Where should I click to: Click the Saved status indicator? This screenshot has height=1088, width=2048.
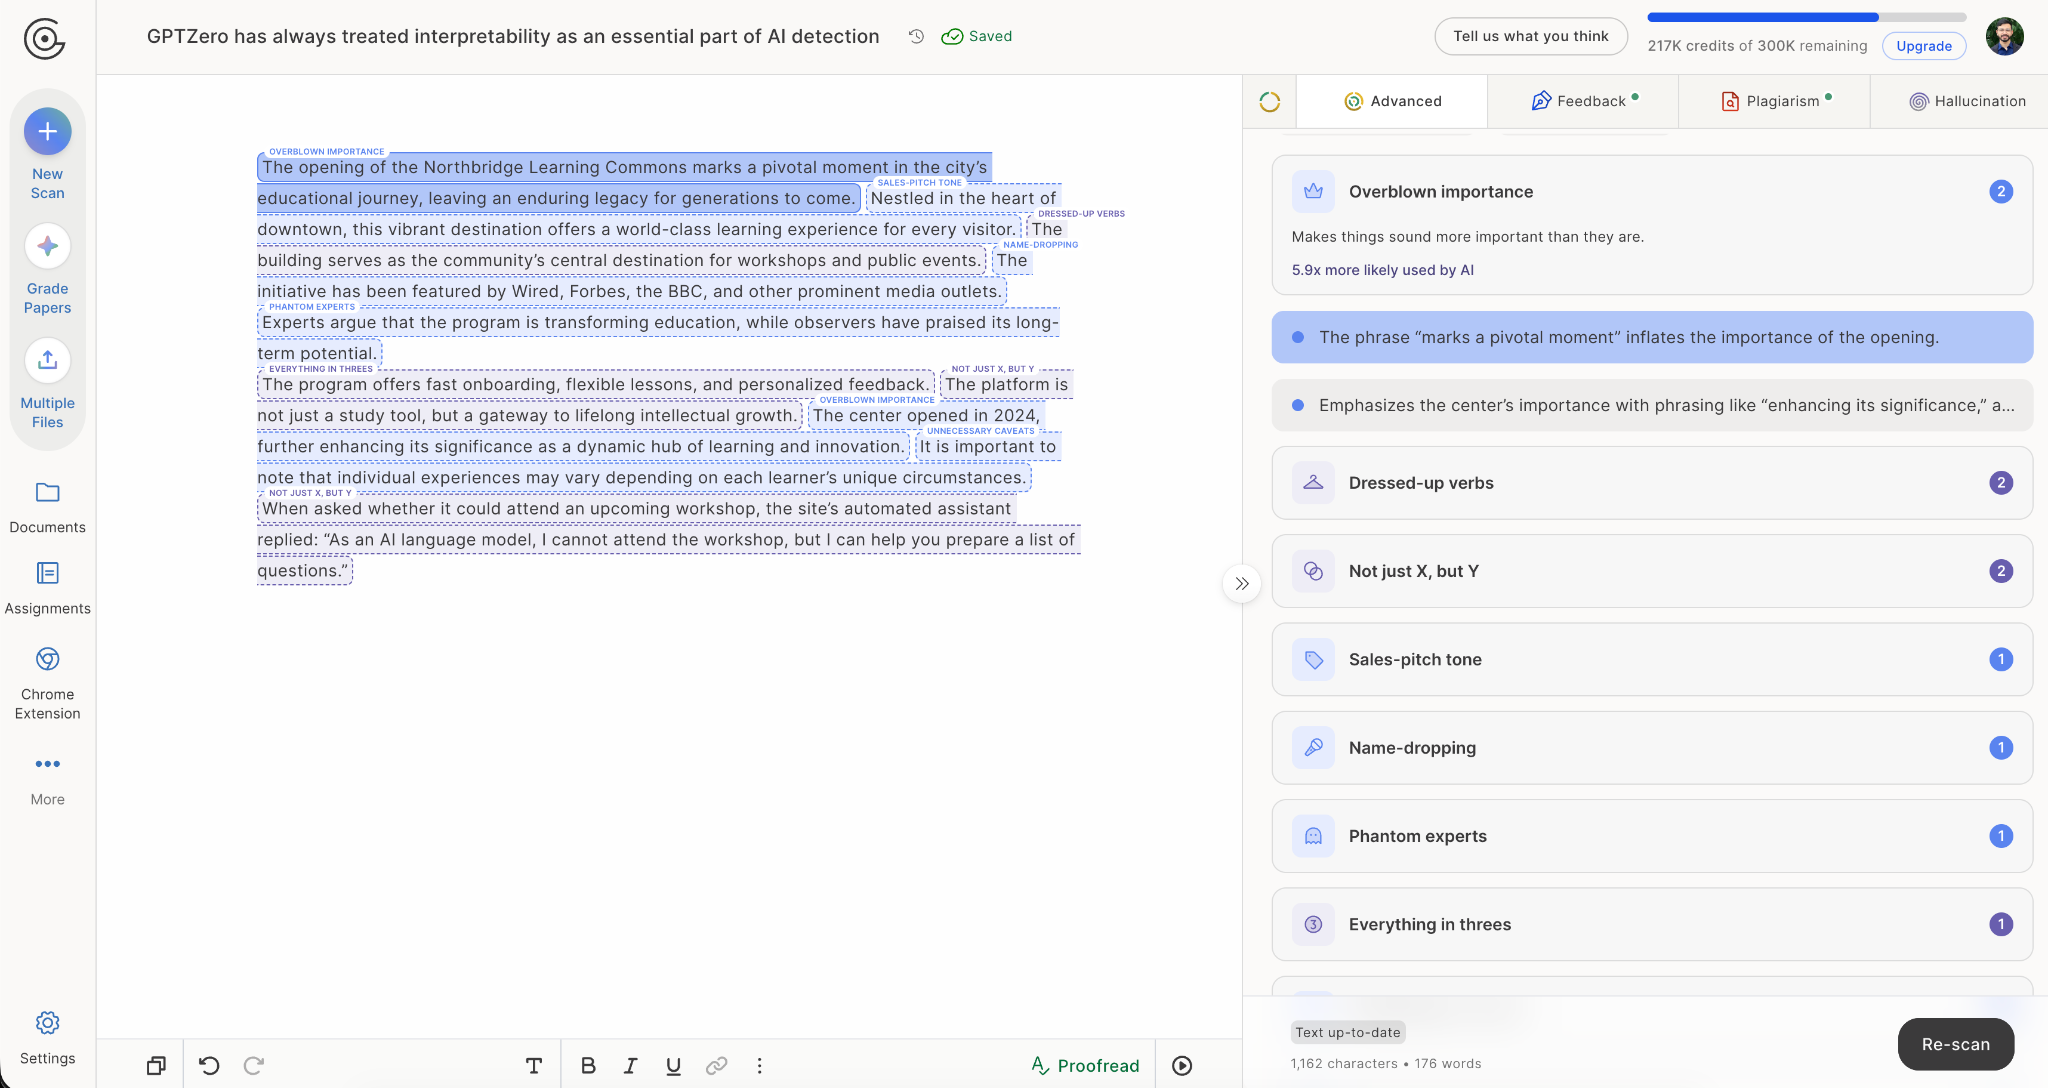click(976, 36)
